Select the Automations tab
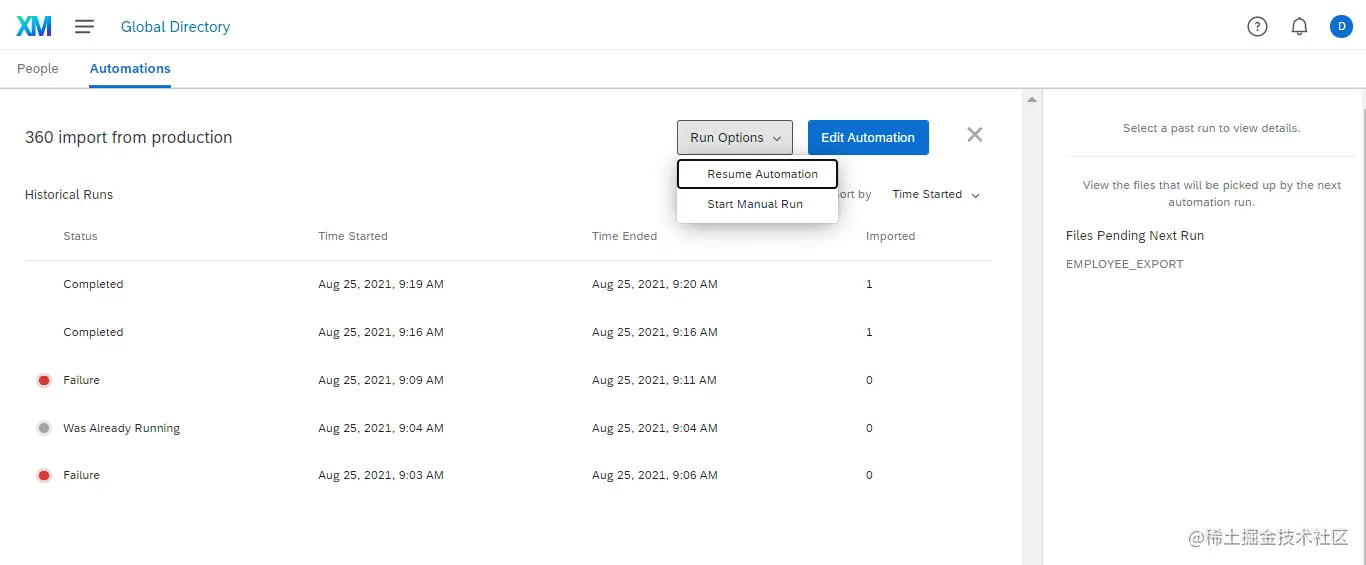Viewport: 1366px width, 565px height. coord(130,69)
